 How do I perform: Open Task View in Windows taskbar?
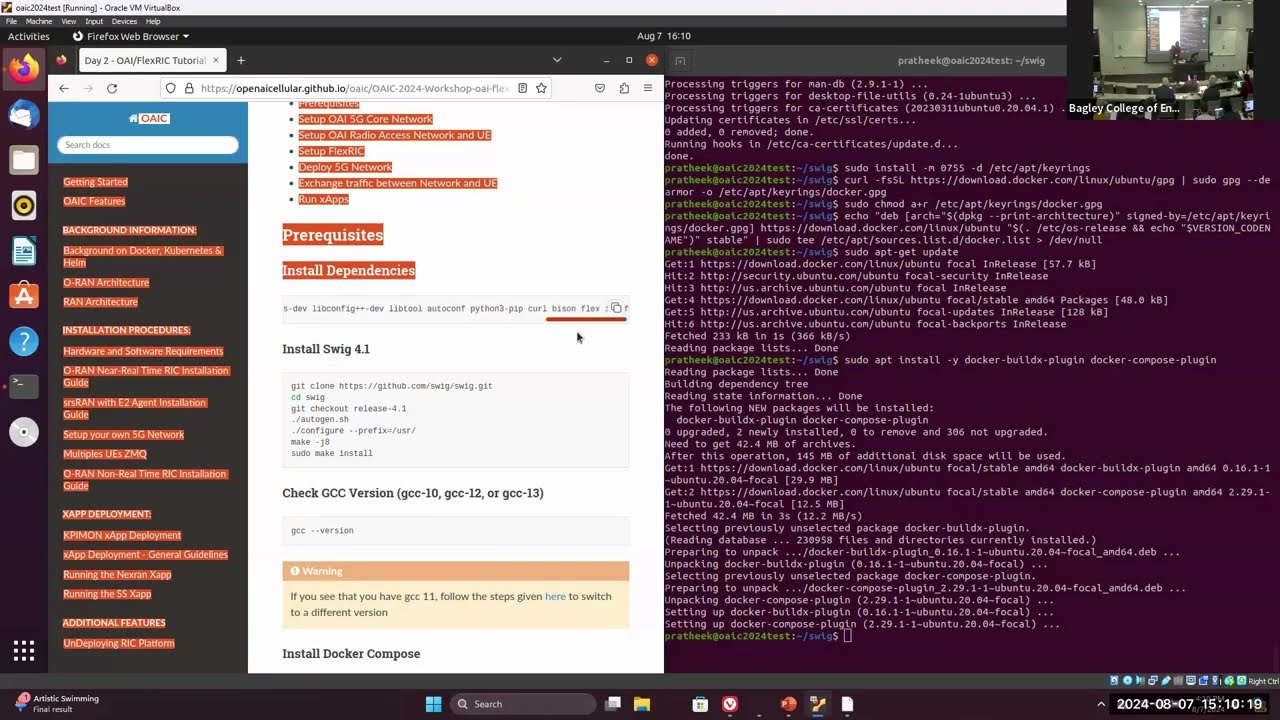point(613,704)
